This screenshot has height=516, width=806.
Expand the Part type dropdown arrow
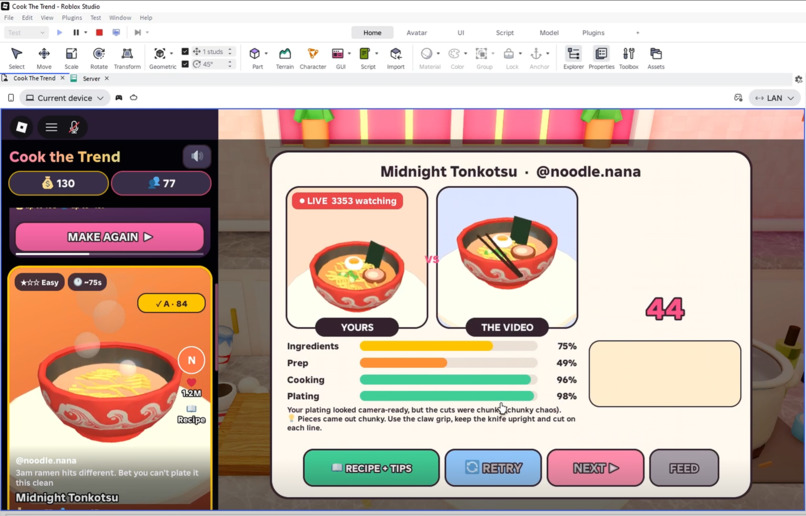tap(266, 53)
